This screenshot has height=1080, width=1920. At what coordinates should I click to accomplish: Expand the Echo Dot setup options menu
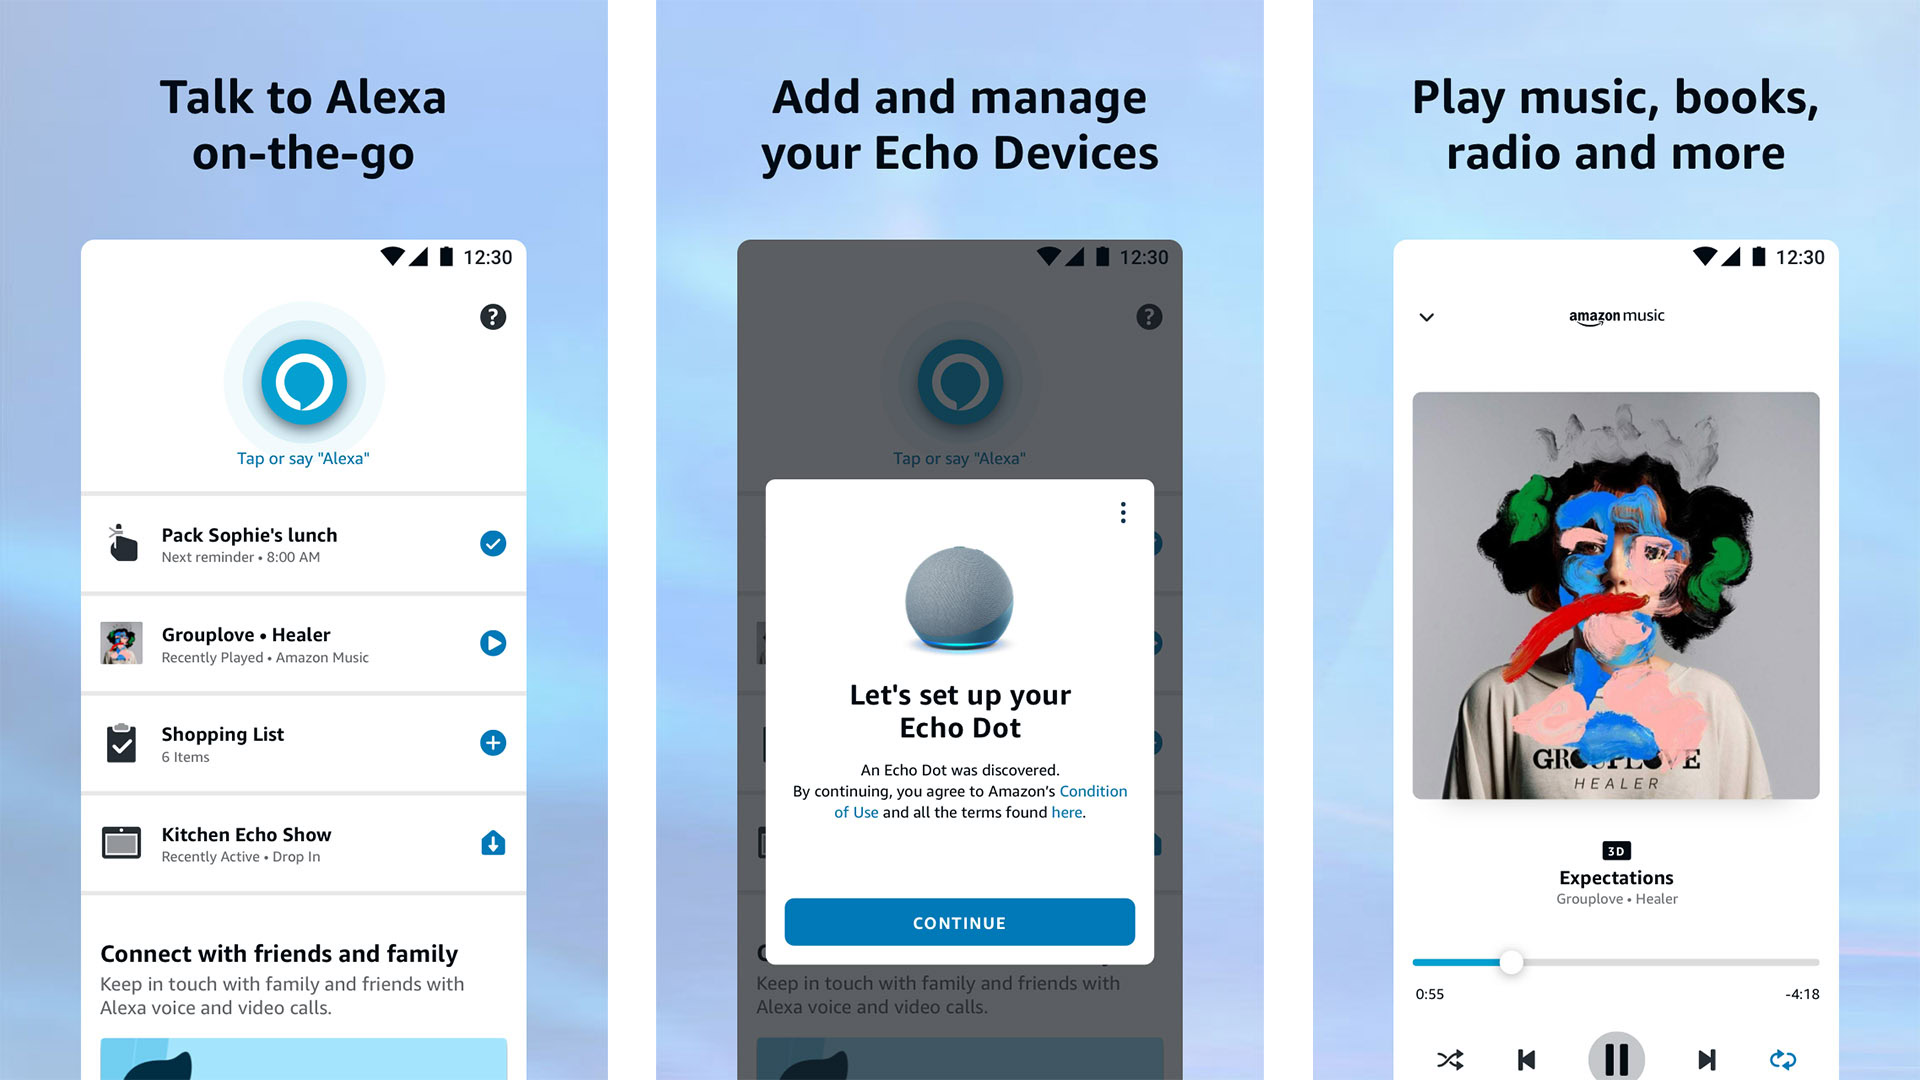(1120, 513)
